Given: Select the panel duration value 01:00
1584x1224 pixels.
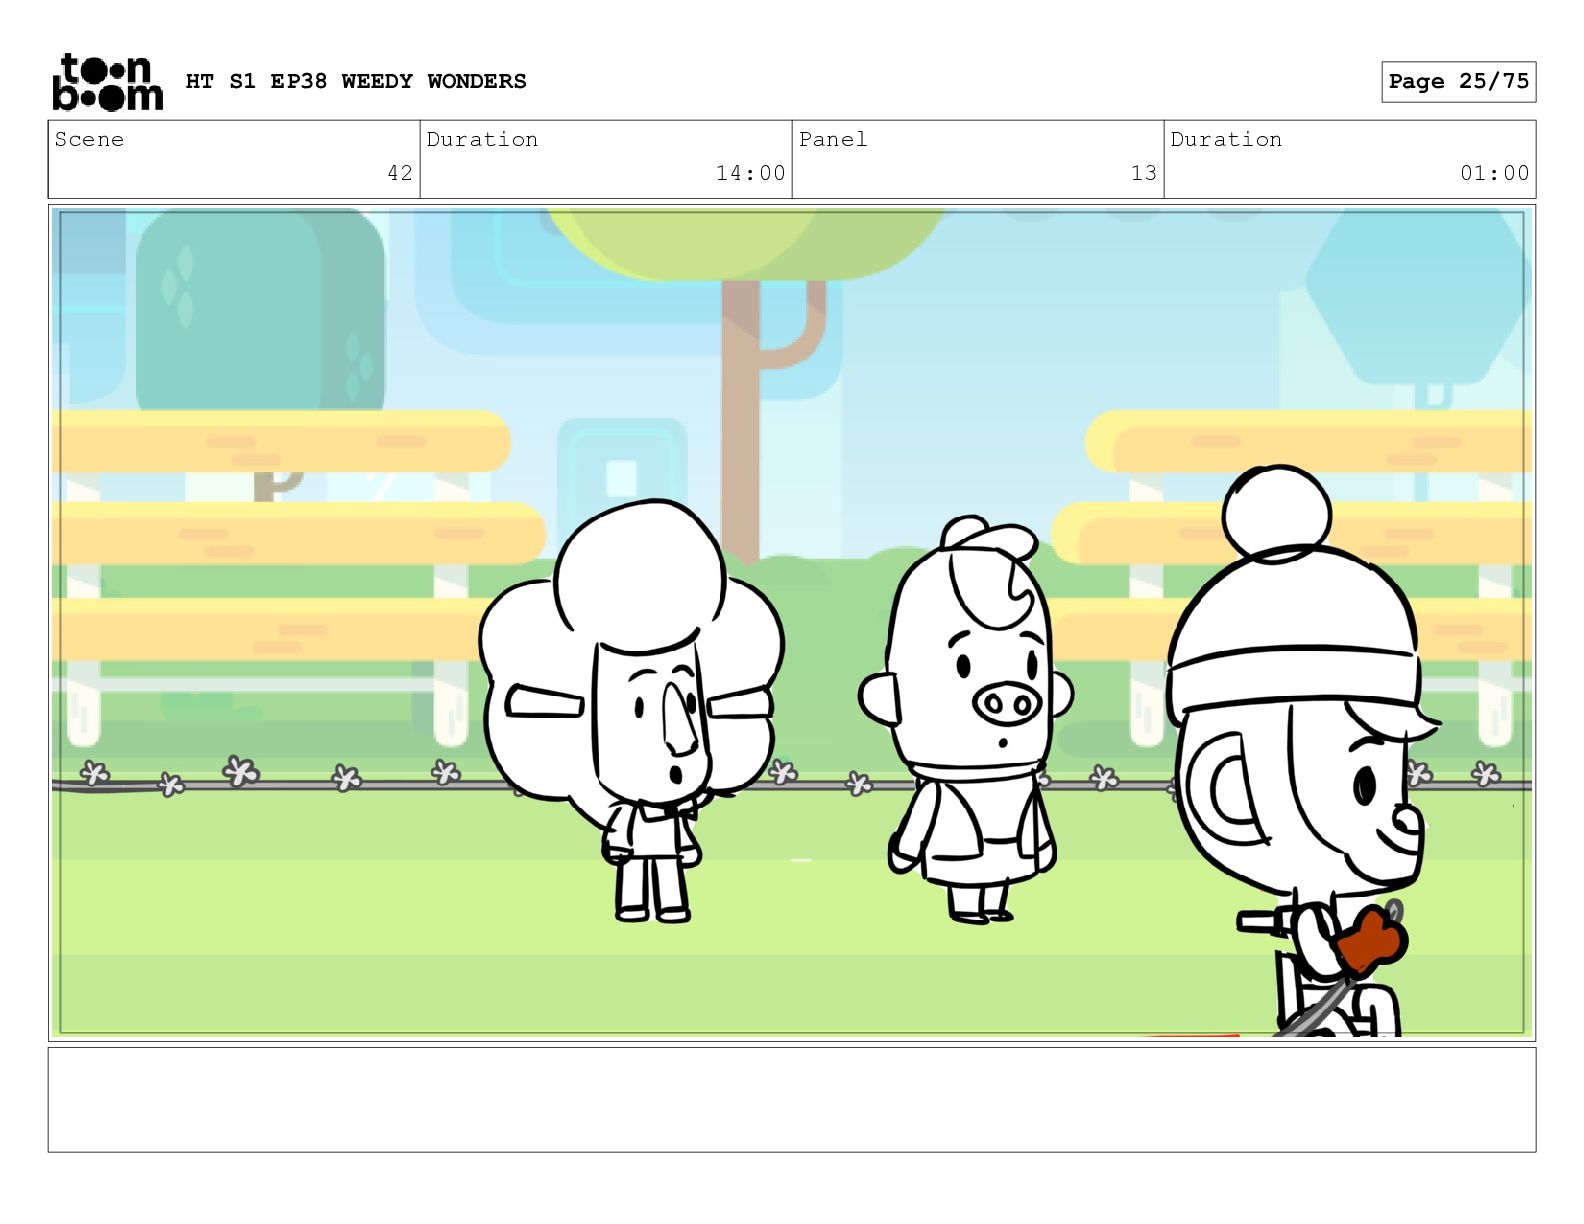Looking at the screenshot, I should point(1494,173).
